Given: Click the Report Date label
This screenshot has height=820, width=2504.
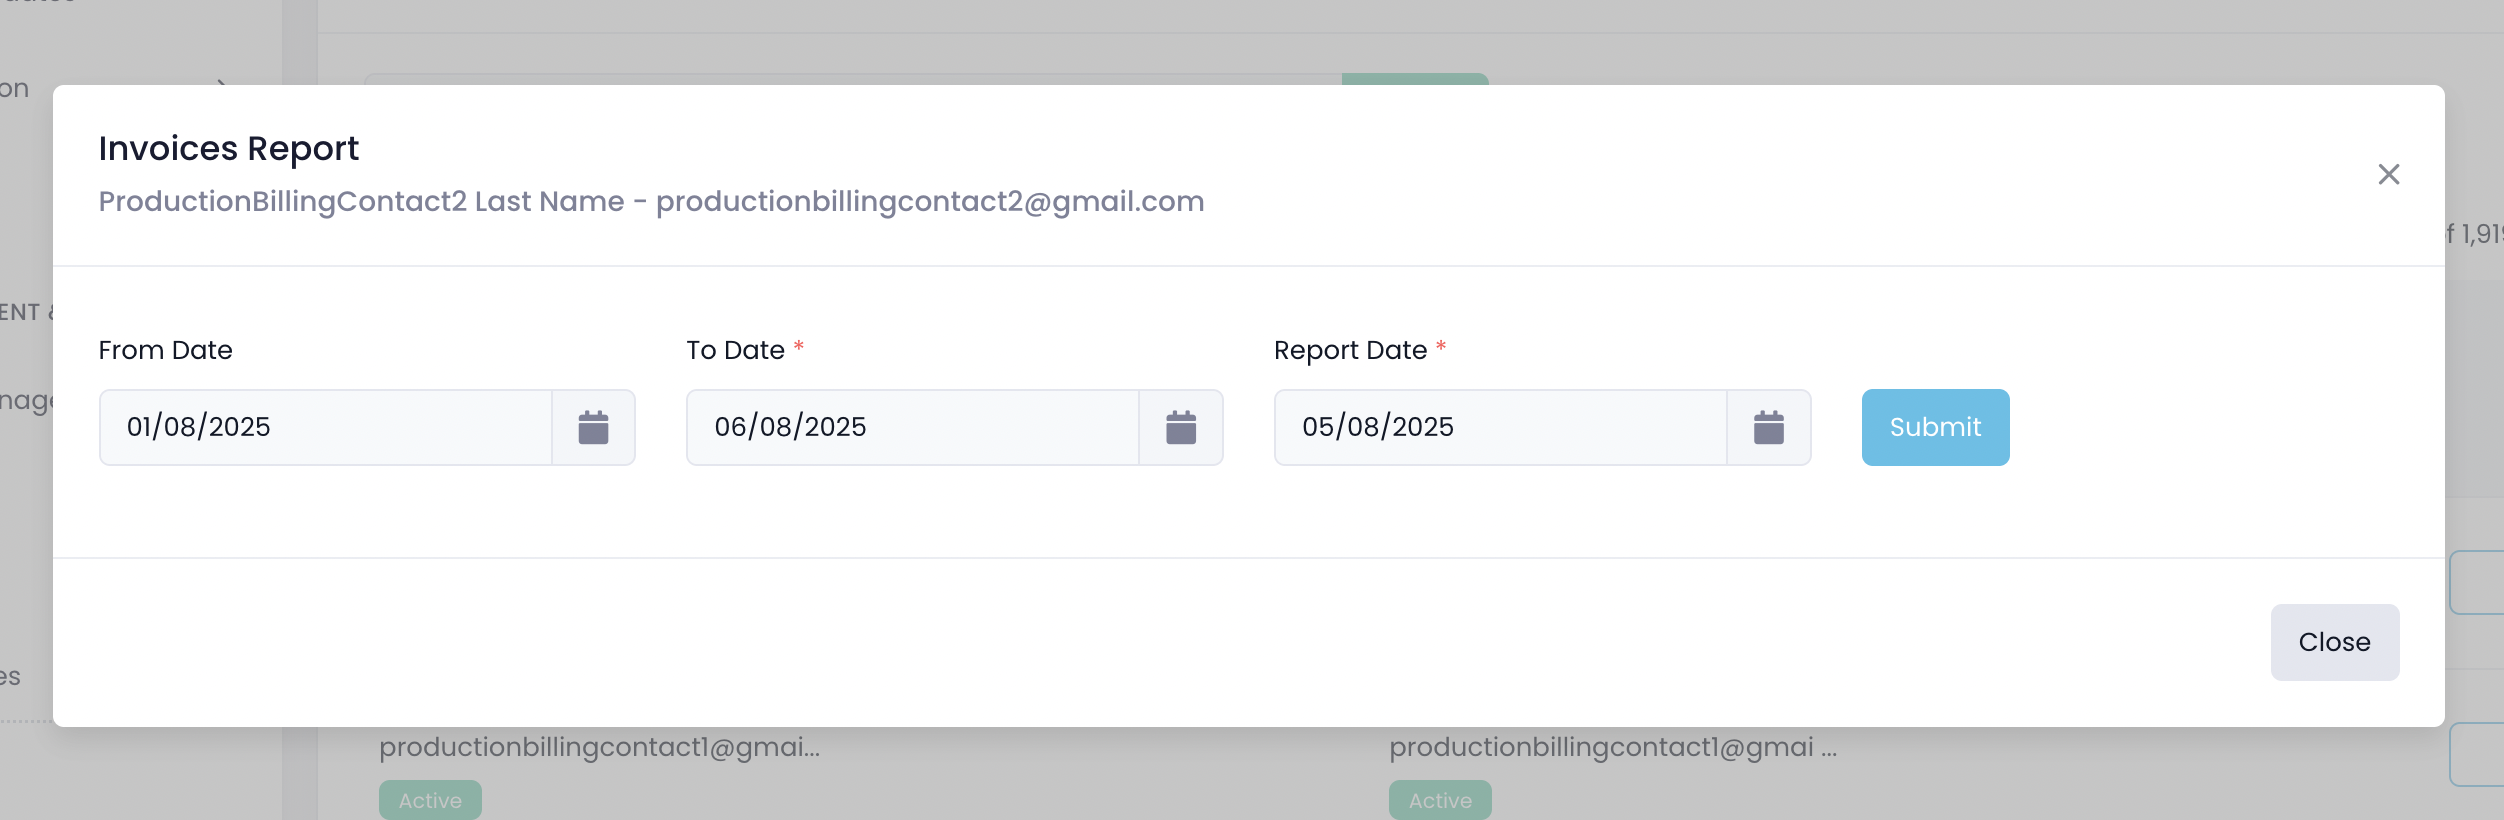Looking at the screenshot, I should 1350,351.
